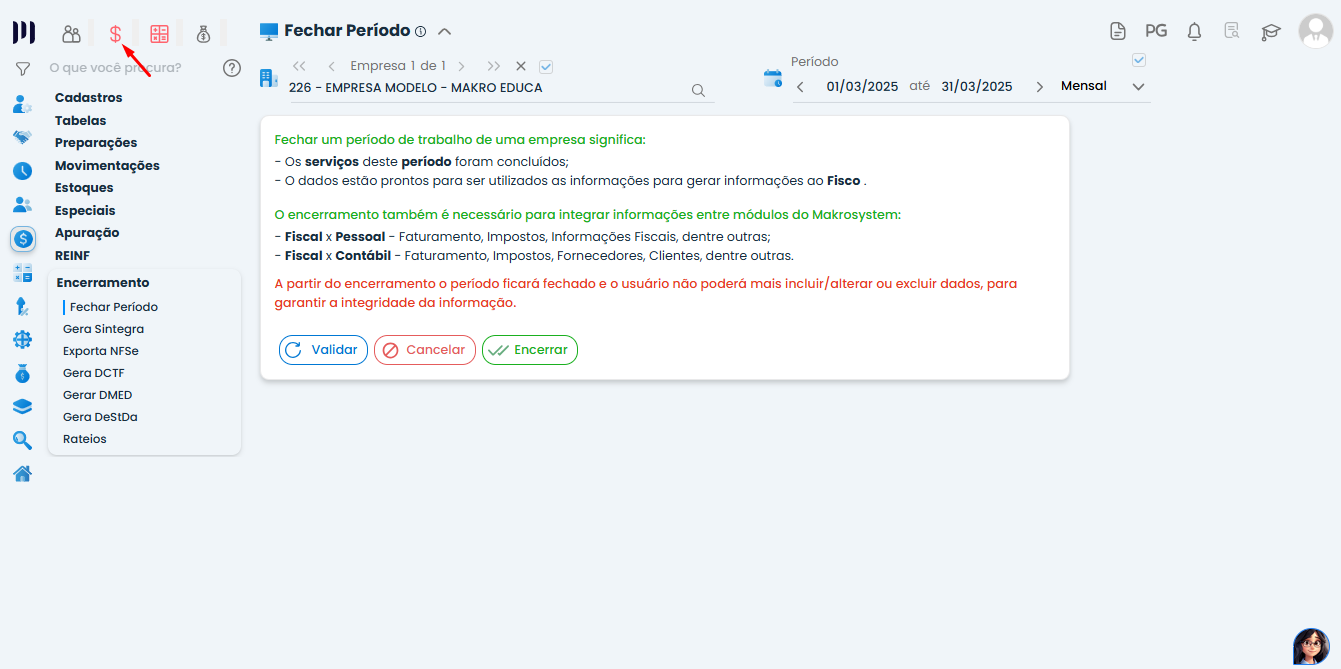Viewport: 1341px width, 669px height.
Task: Click the PG icon in header
Action: (x=1156, y=31)
